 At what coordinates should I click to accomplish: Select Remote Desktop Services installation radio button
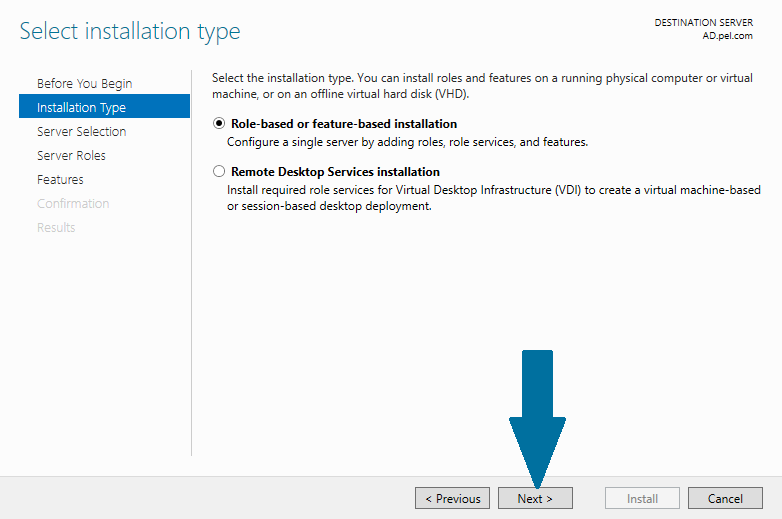(219, 172)
